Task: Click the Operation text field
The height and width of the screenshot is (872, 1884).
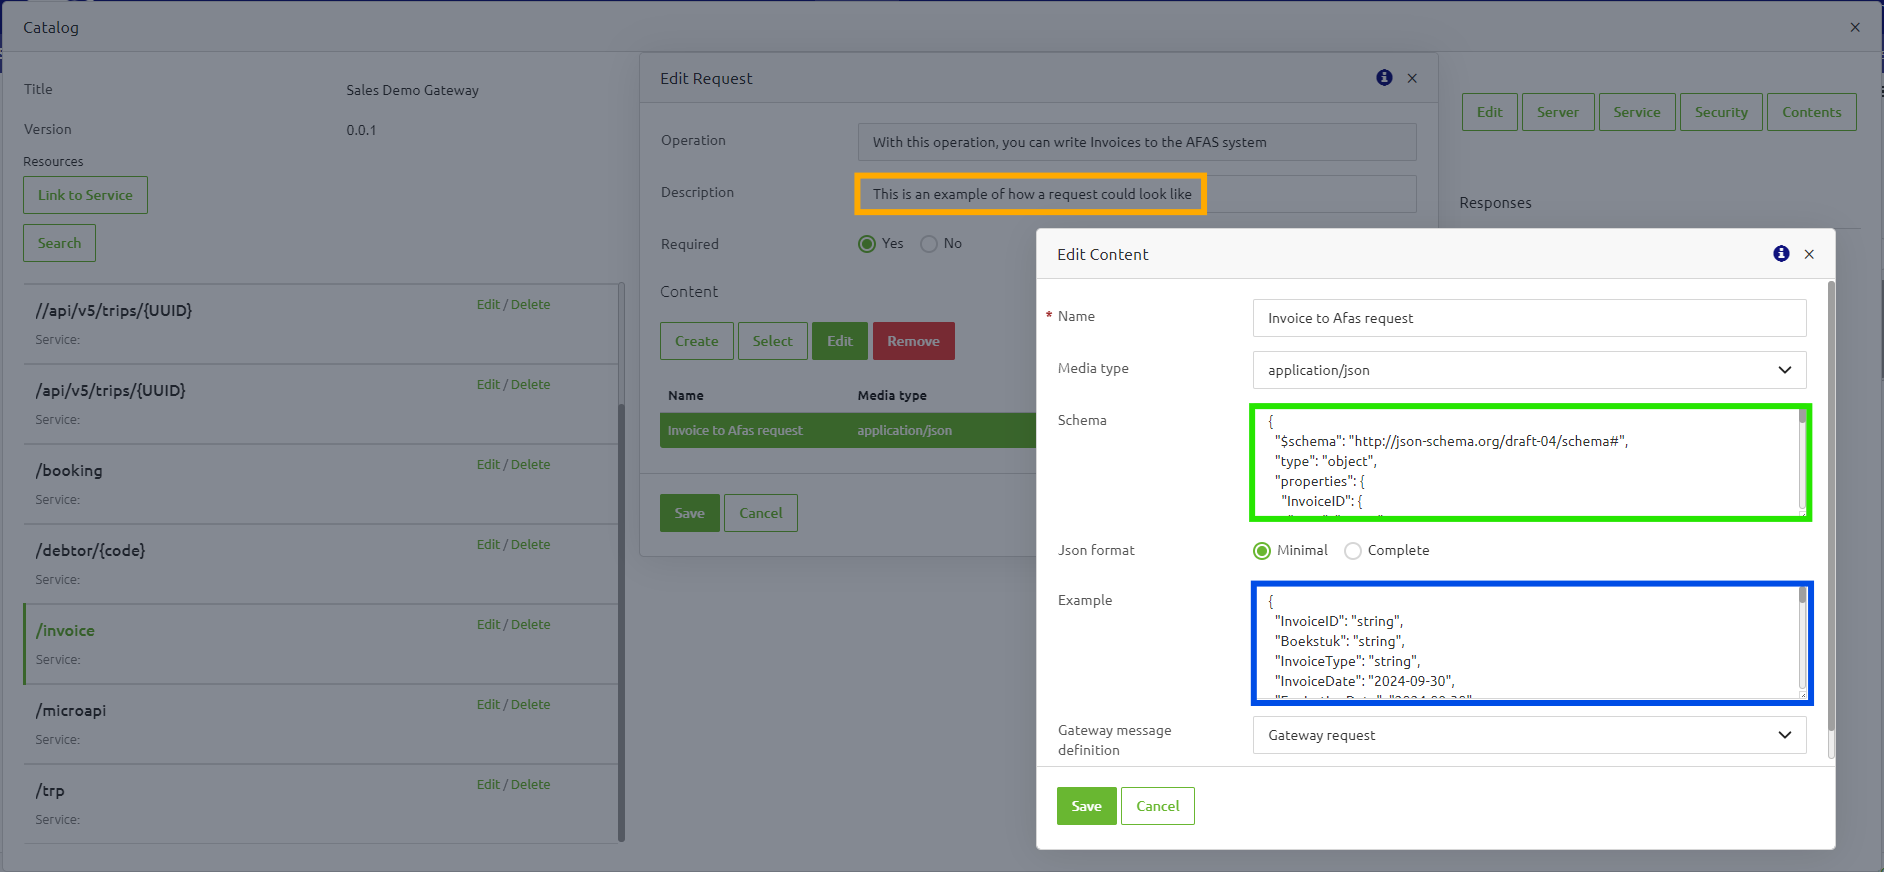Action: coord(1137,142)
